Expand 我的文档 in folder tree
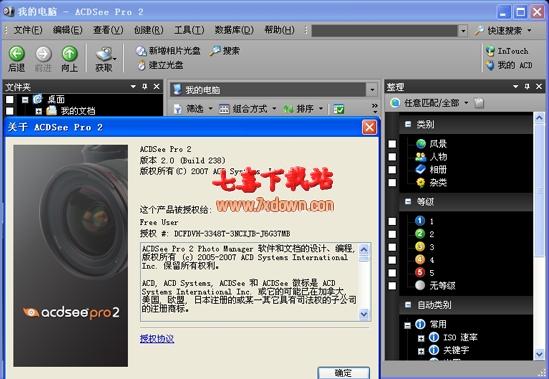The height and width of the screenshot is (379, 549). point(39,111)
